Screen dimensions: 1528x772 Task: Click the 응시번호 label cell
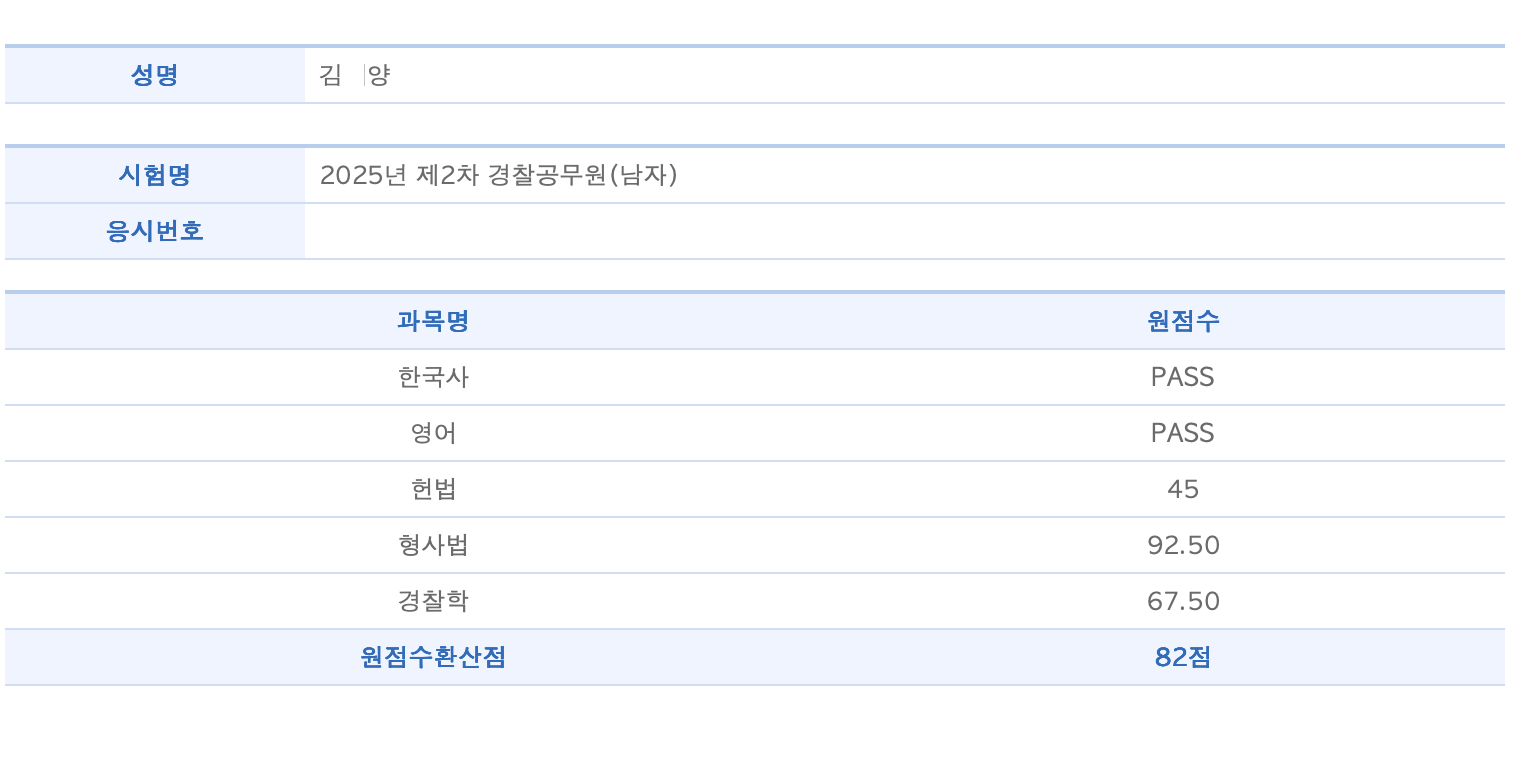pos(155,231)
